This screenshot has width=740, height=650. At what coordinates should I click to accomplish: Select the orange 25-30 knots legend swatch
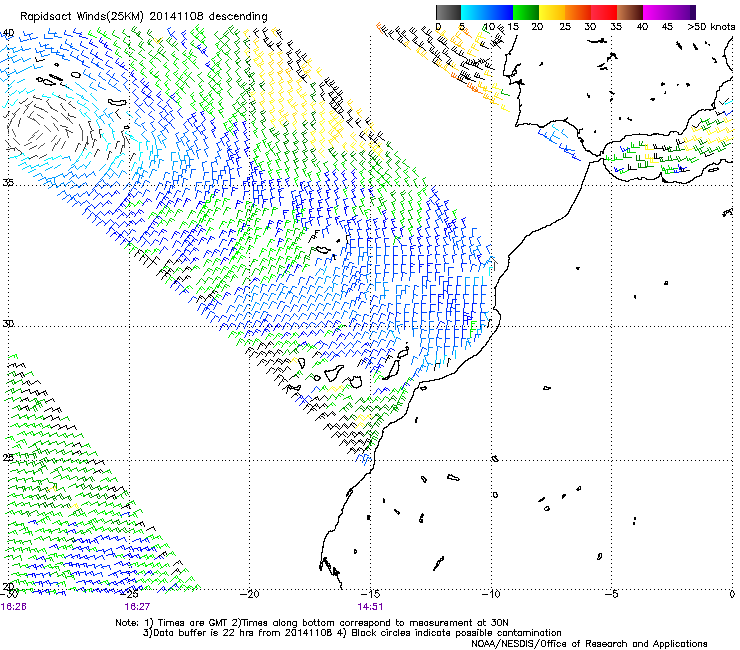tap(578, 12)
